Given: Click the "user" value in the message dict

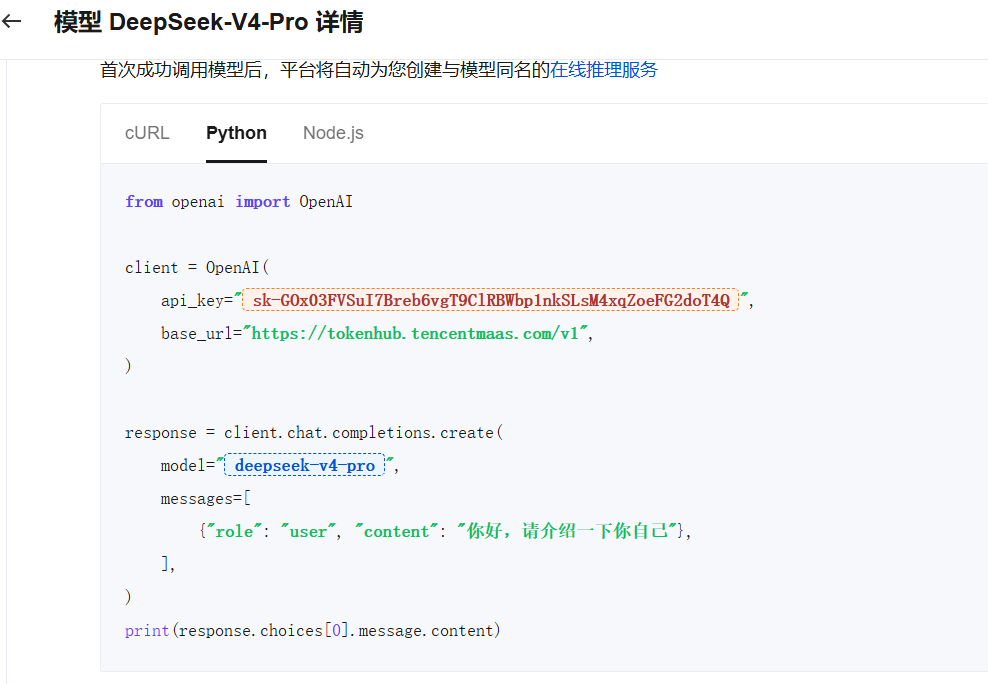Looking at the screenshot, I should (307, 532).
